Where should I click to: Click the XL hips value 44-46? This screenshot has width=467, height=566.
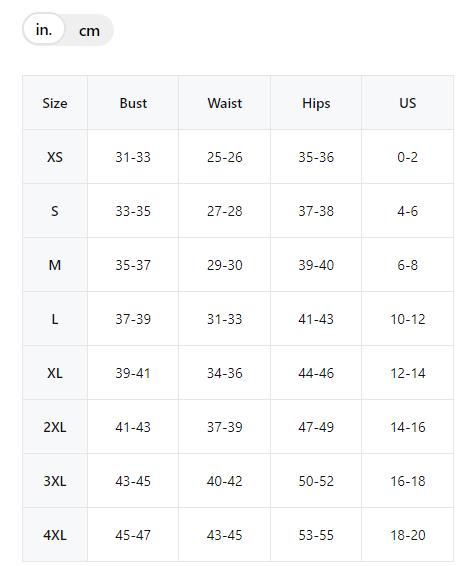pyautogui.click(x=316, y=373)
